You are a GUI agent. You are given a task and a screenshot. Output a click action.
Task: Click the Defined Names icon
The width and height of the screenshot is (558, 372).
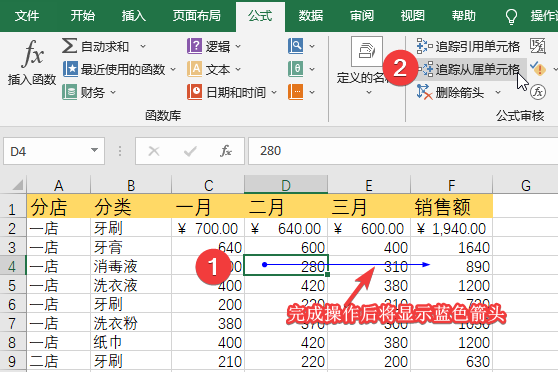coord(367,52)
